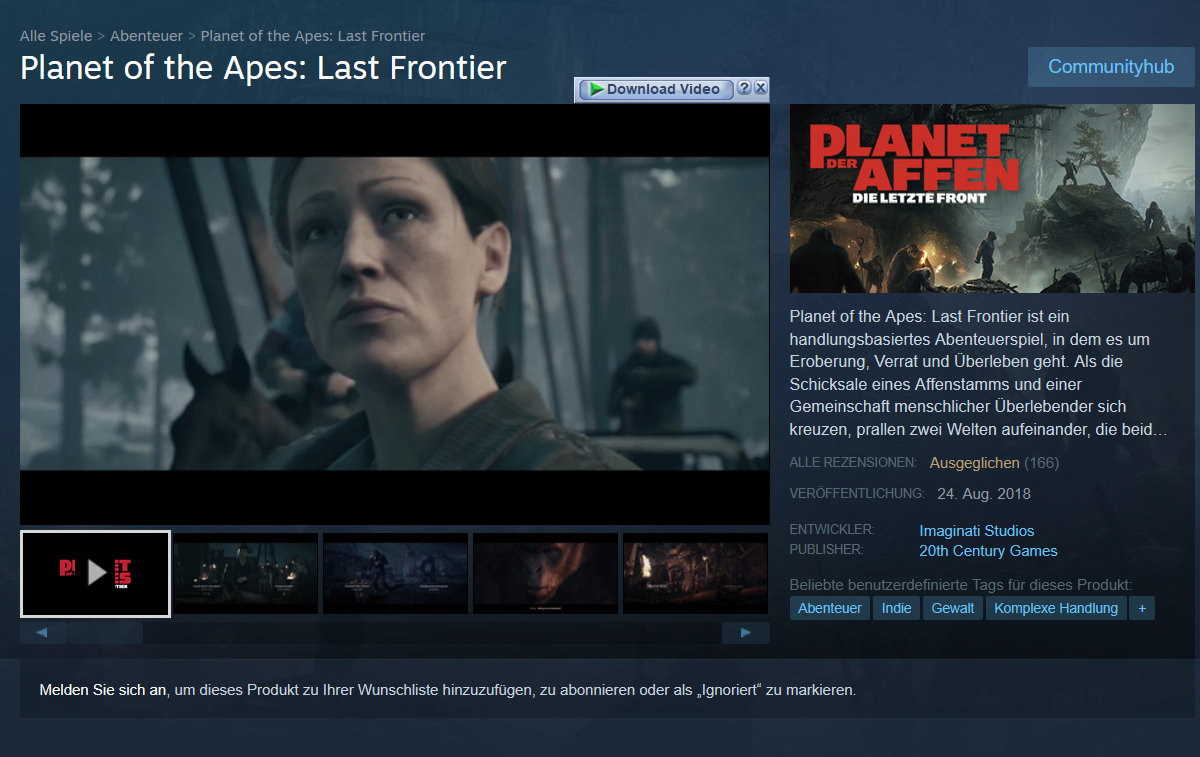Viewport: 1200px width, 757px height.
Task: Click the release date 24. Aug. 2018
Action: pyautogui.click(x=984, y=494)
